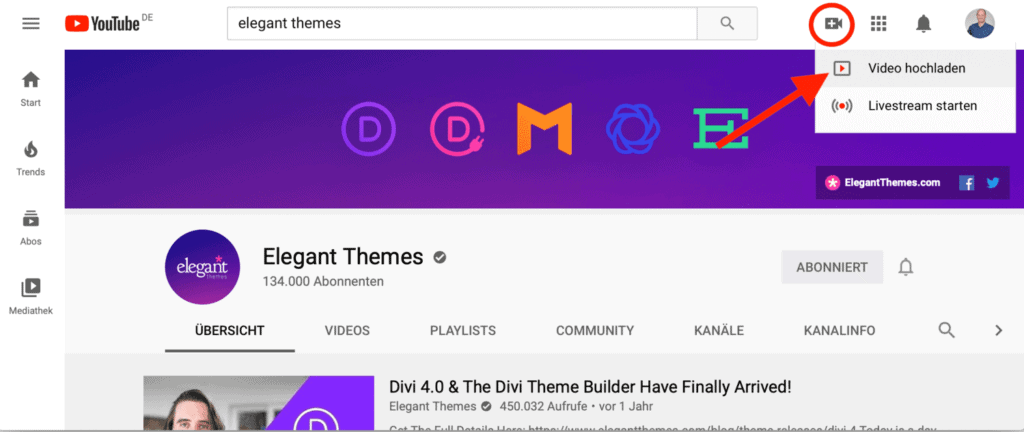Image resolution: width=1024 pixels, height=432 pixels.
Task: Open Trends in sidebar
Action: point(31,159)
